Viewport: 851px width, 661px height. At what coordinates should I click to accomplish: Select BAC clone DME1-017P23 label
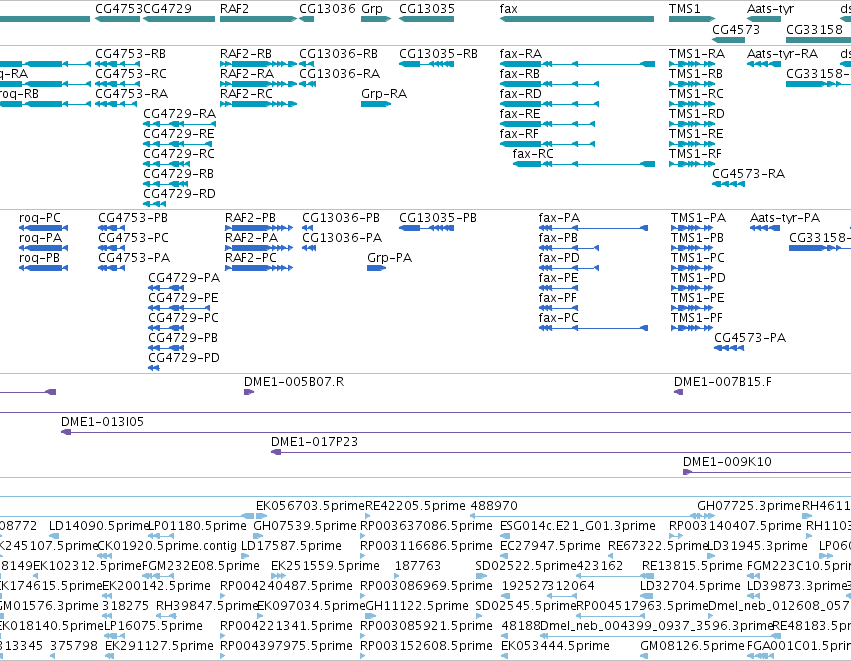(x=314, y=442)
